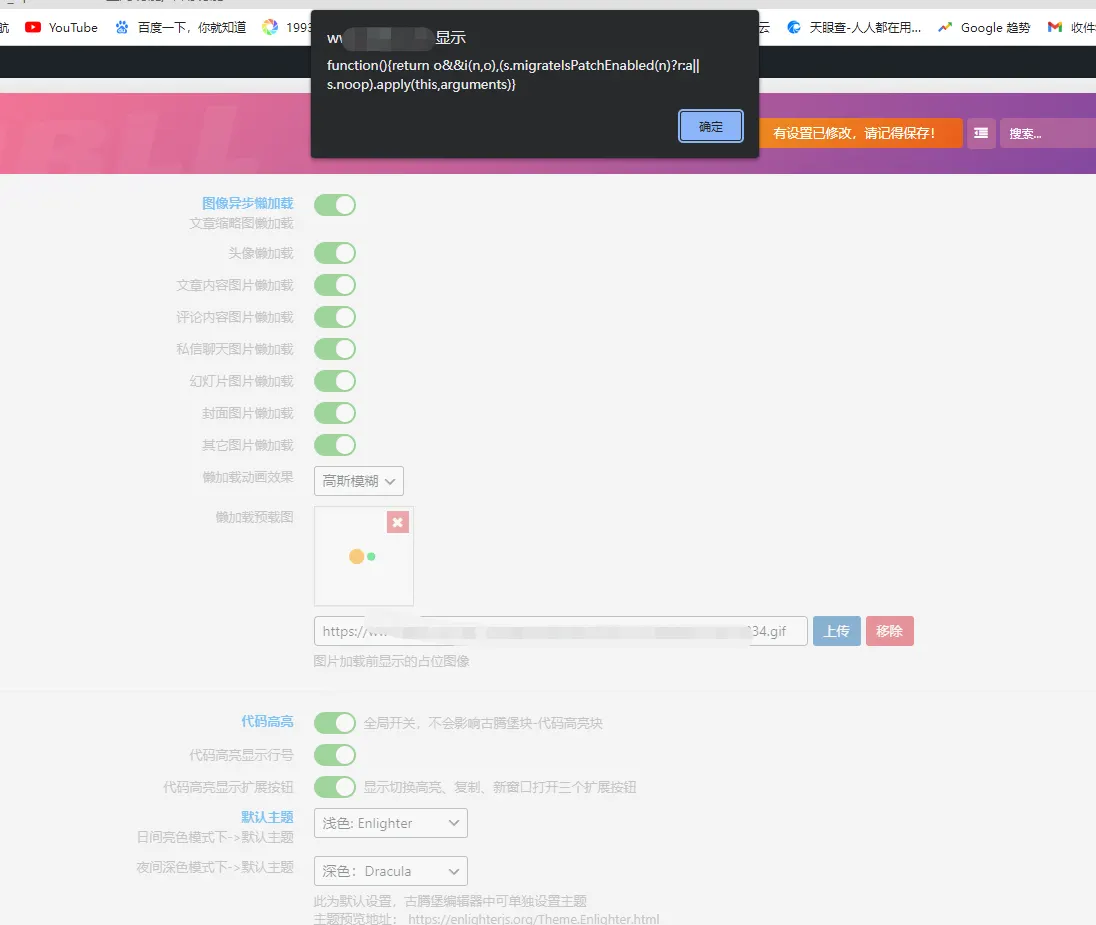Toggle 私信聊天图片懒加载 switch
1096x925 pixels.
335,349
